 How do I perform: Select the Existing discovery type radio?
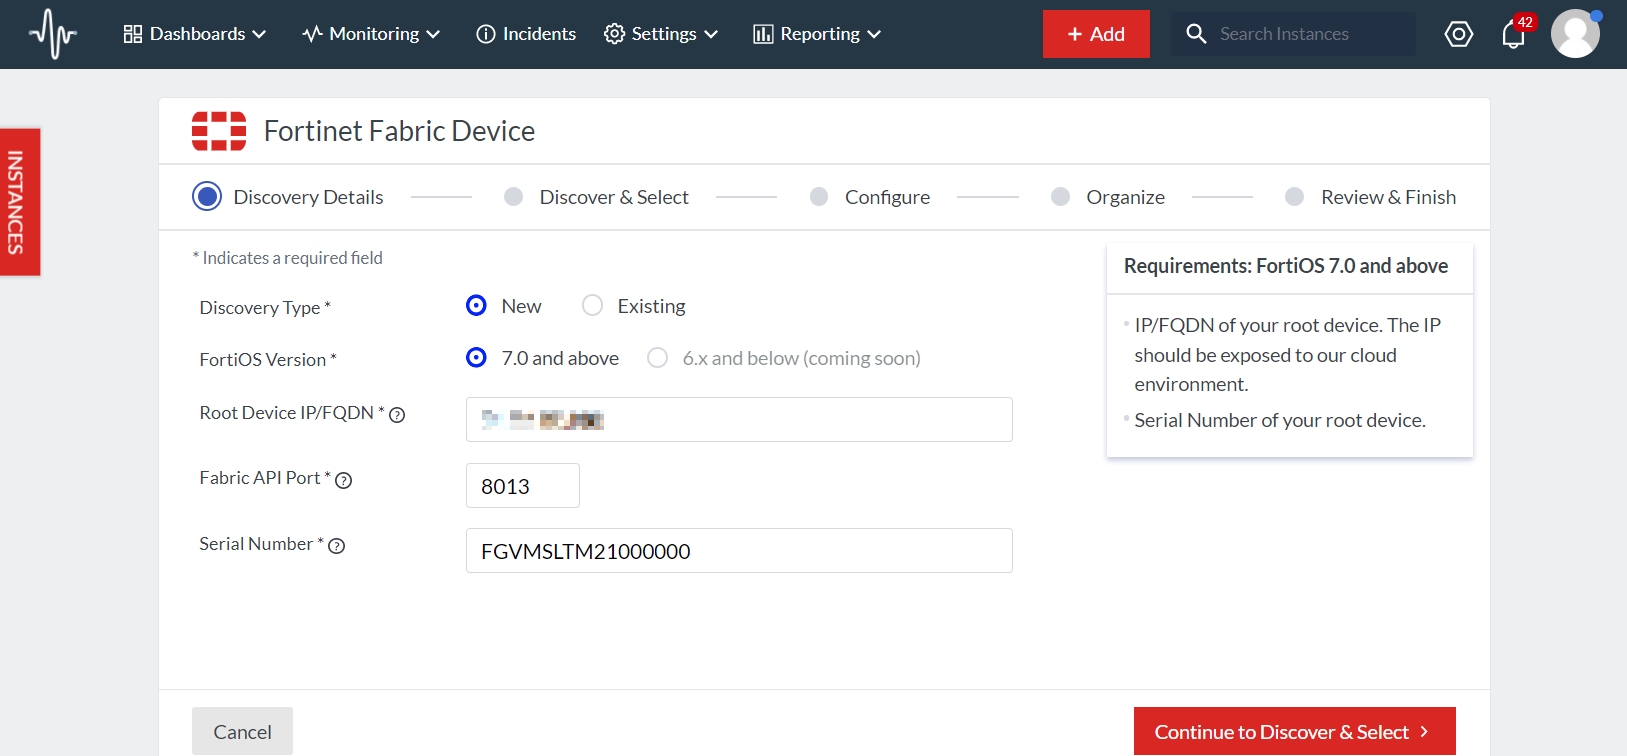pyautogui.click(x=593, y=306)
